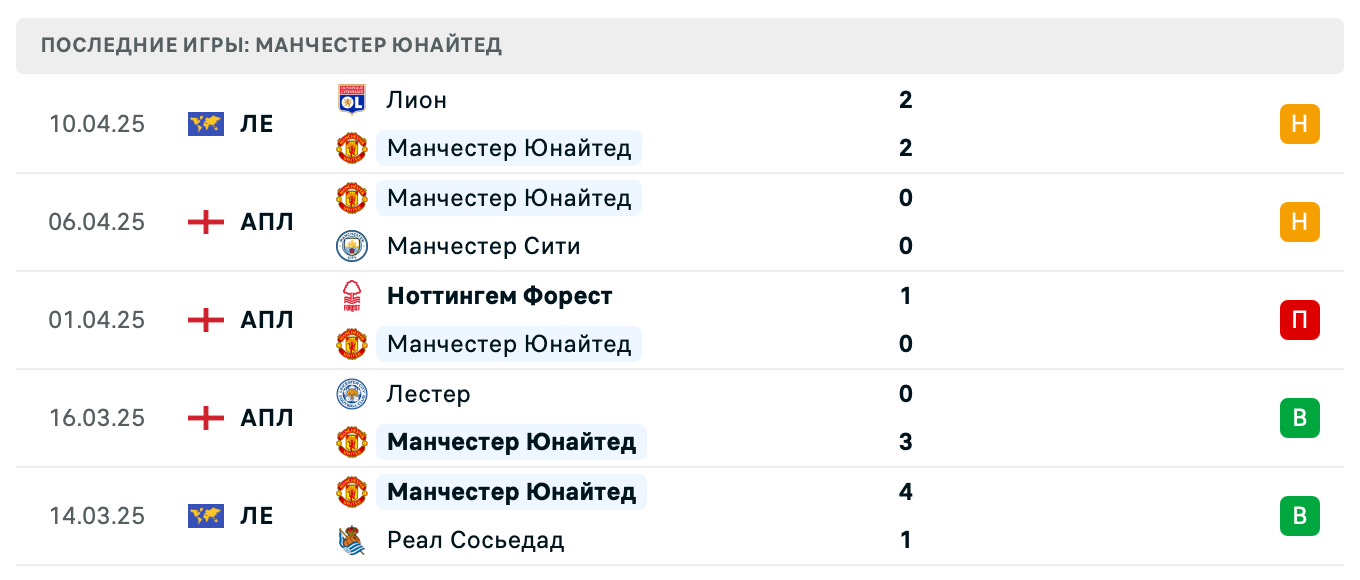The image size is (1360, 580).
Task: Select the Real Sociedad crest icon
Action: [352, 540]
